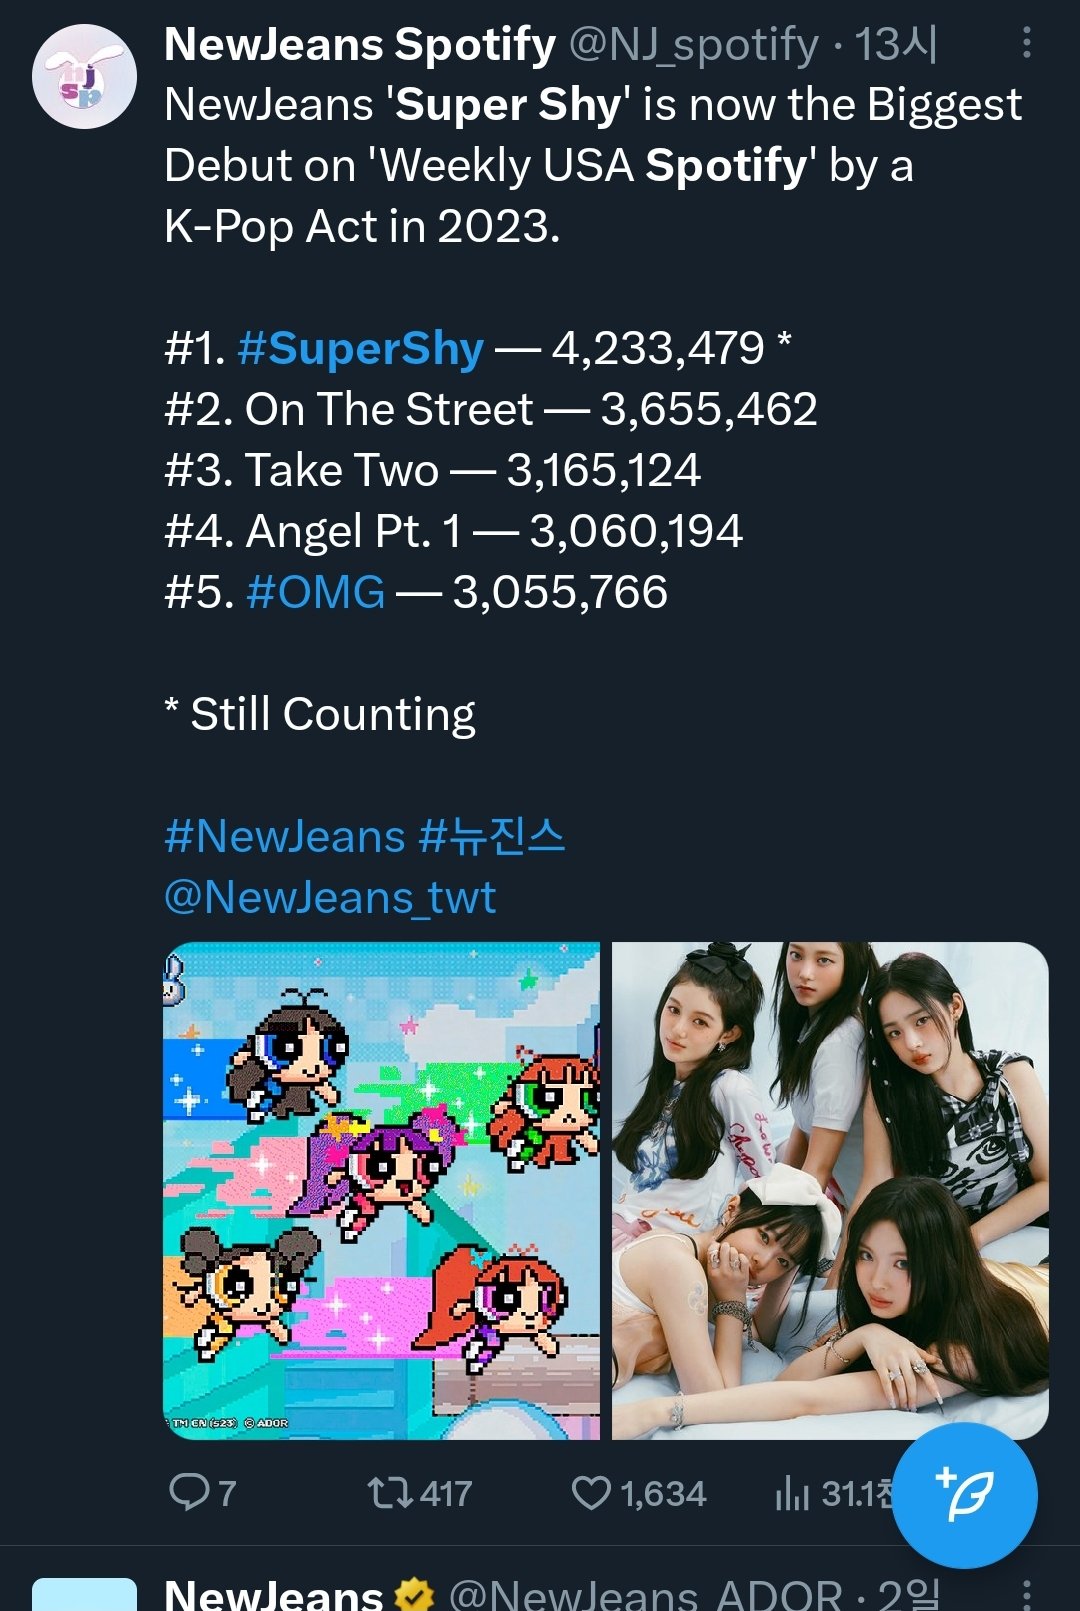Open three-dot menu on NewJeans Spotify tweet

pyautogui.click(x=1027, y=43)
